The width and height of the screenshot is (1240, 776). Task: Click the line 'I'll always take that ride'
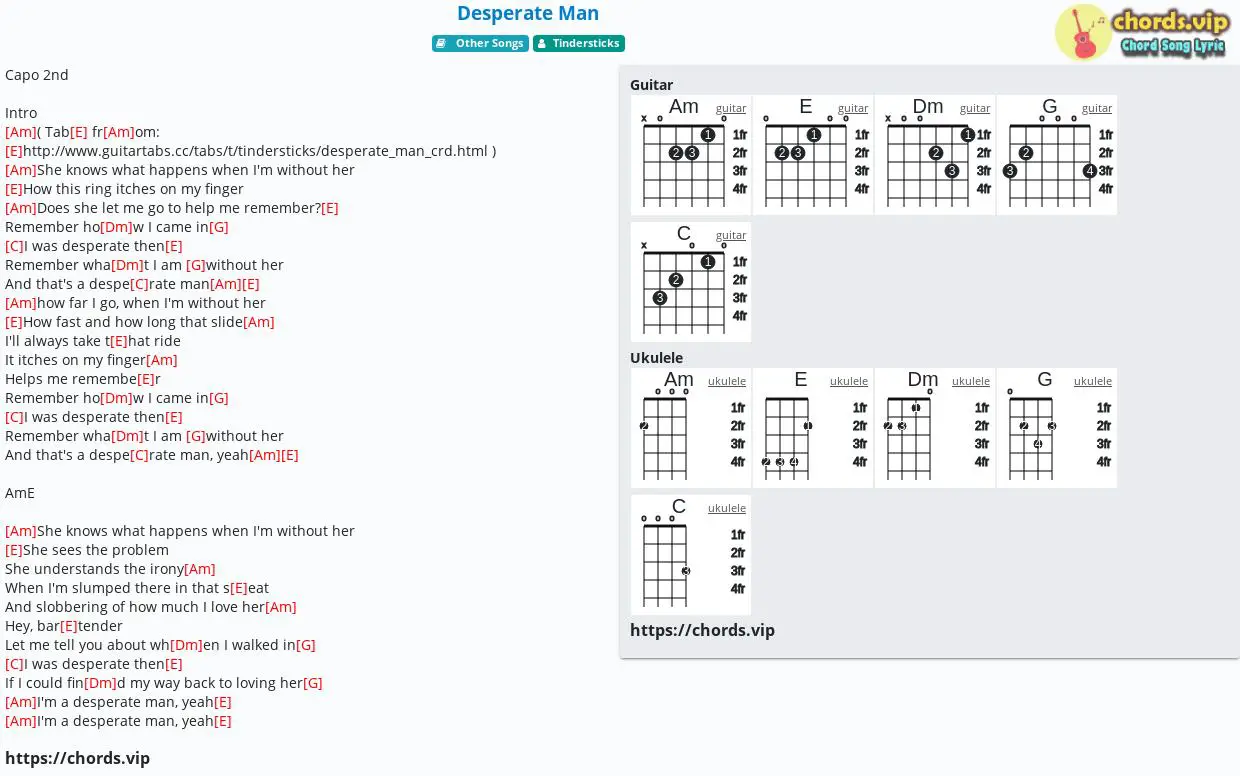pyautogui.click(x=95, y=341)
